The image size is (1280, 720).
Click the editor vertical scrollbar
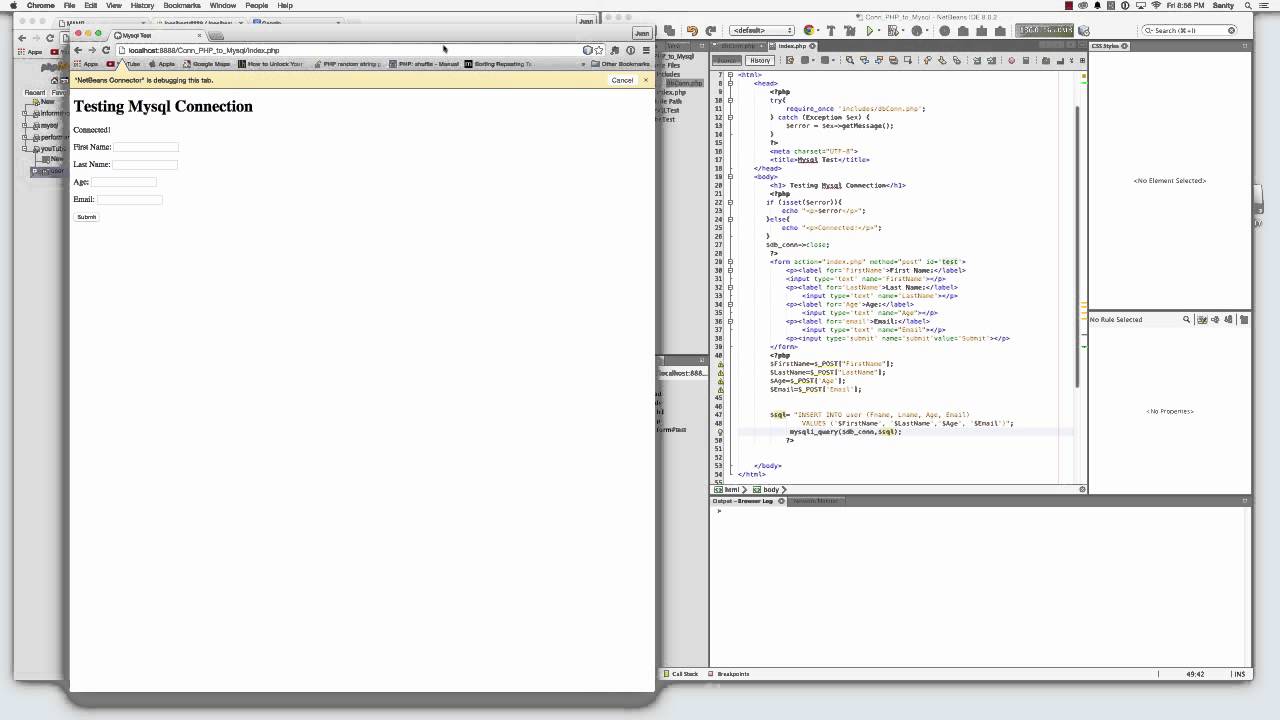pyautogui.click(x=1077, y=245)
